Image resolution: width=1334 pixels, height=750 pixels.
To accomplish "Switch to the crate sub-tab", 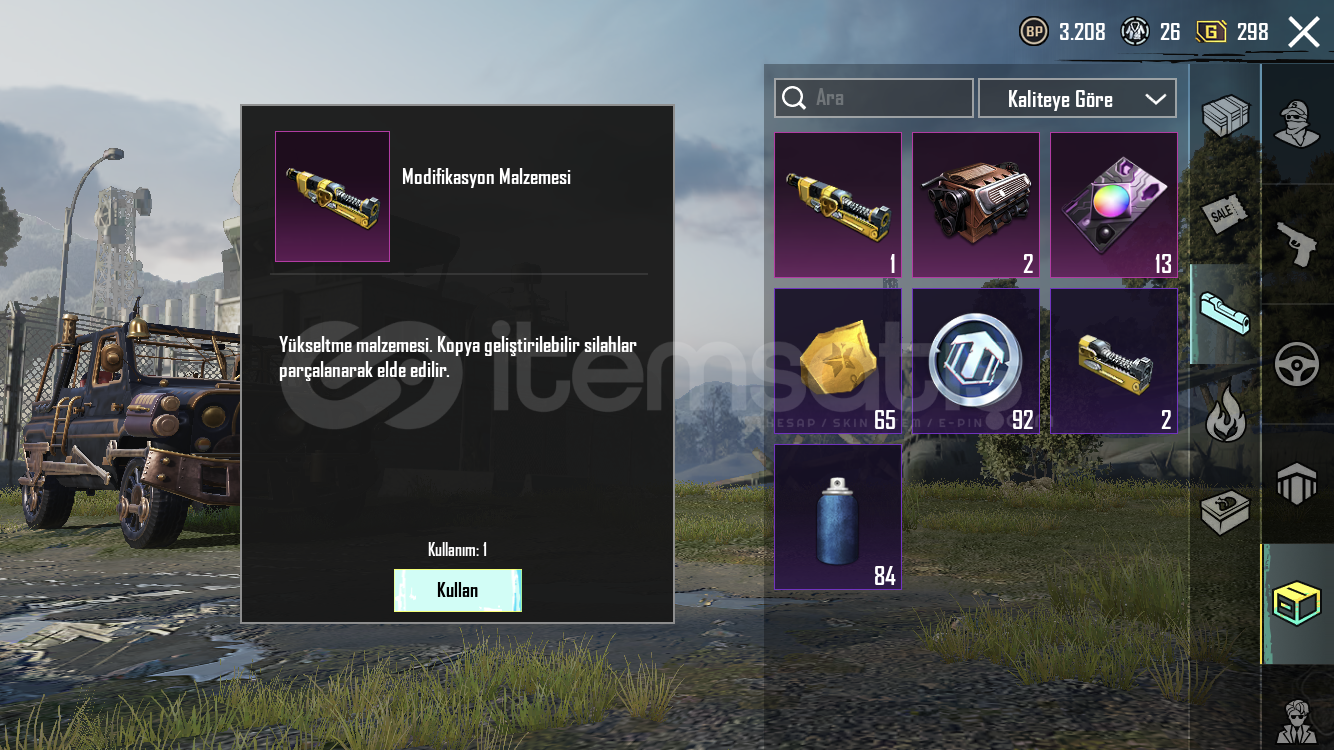I will (1225, 116).
